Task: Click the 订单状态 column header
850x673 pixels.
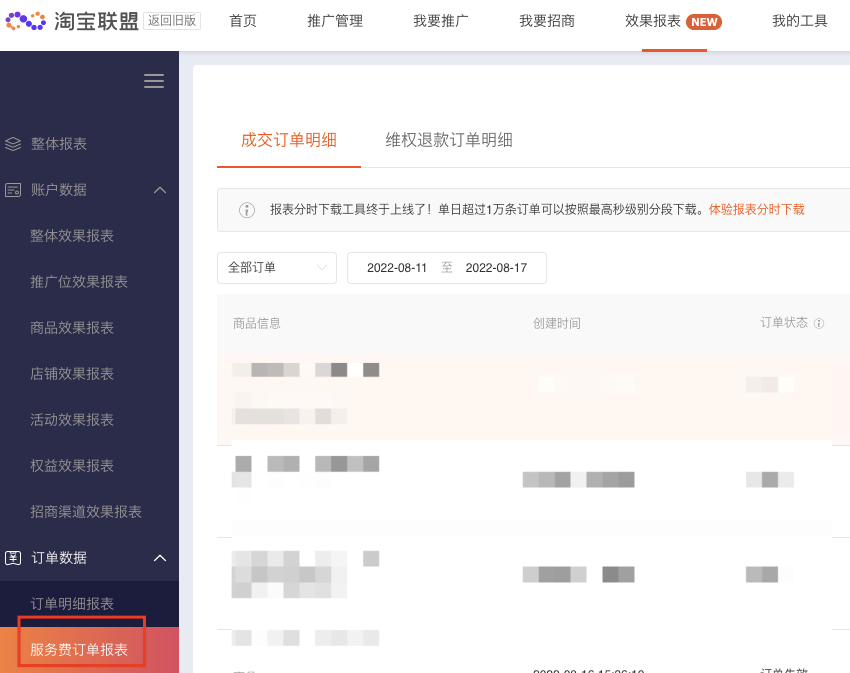Action: [784, 323]
